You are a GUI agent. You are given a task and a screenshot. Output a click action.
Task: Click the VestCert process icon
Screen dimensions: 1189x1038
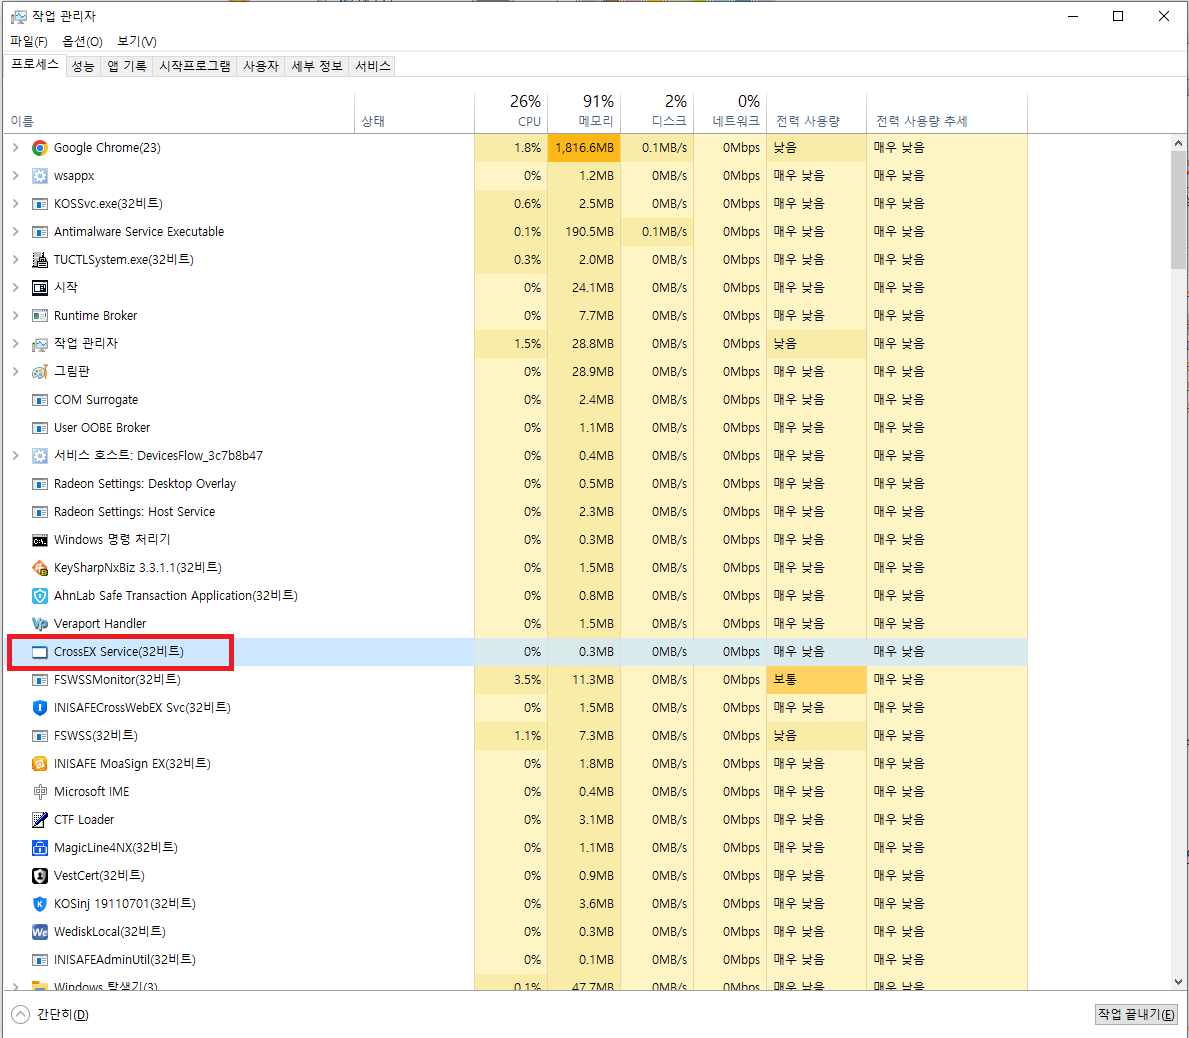click(39, 876)
